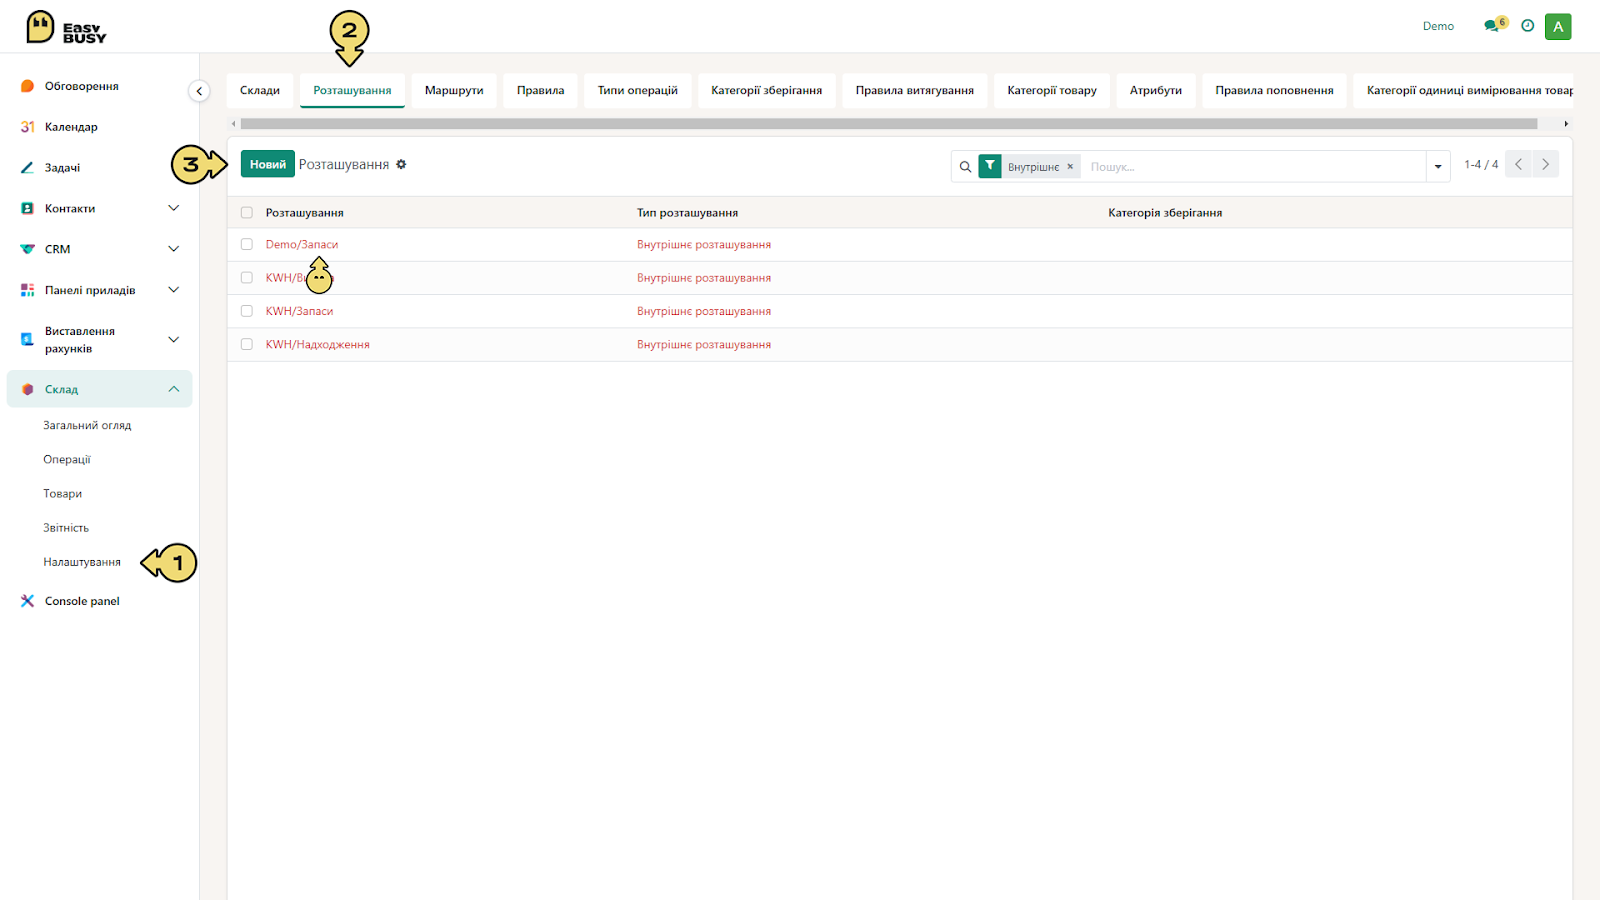Open the Типи операцій tab

pyautogui.click(x=638, y=90)
